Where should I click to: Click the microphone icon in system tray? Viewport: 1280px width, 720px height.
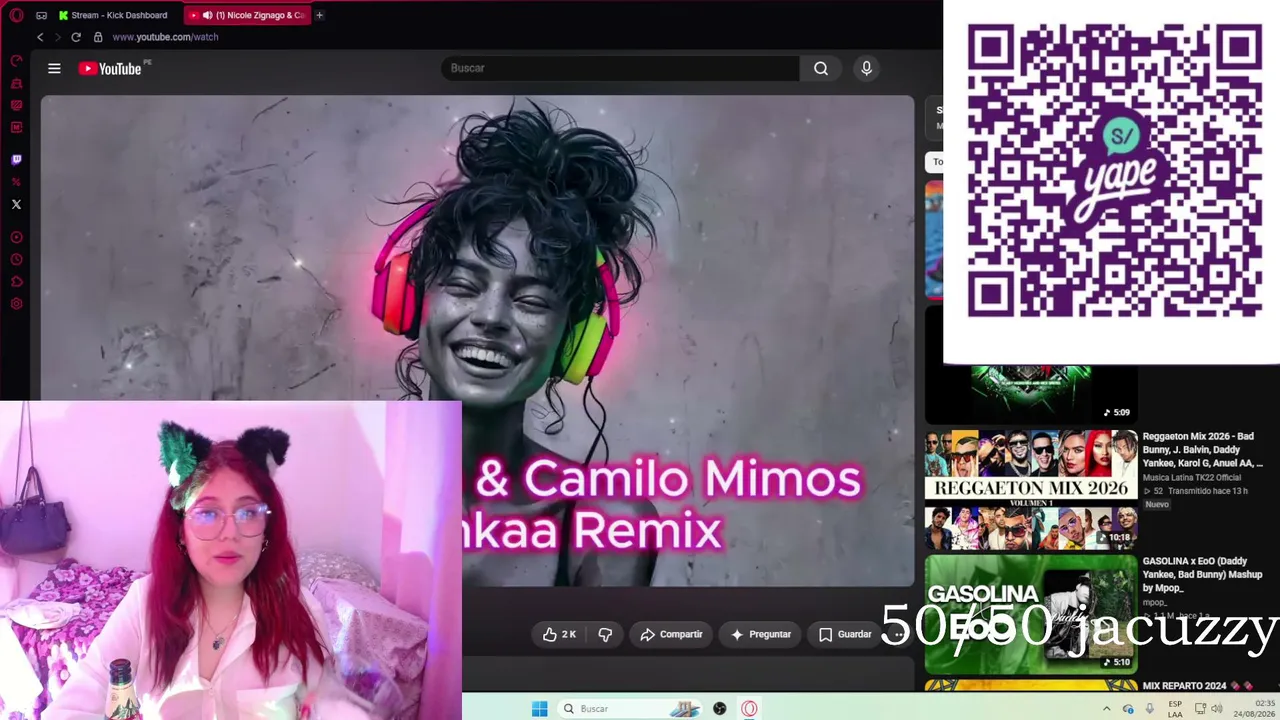(1149, 709)
